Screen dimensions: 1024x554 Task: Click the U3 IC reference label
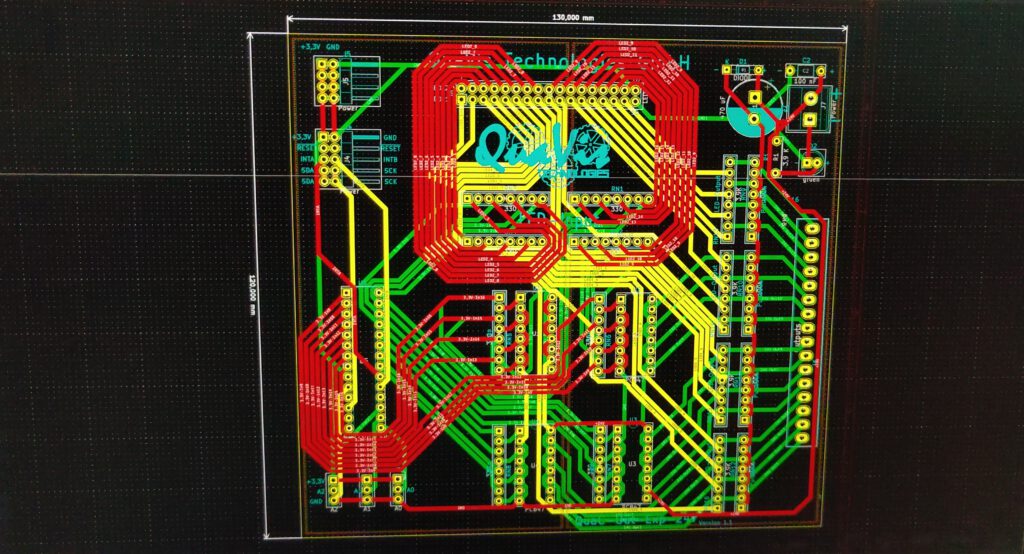(x=632, y=464)
